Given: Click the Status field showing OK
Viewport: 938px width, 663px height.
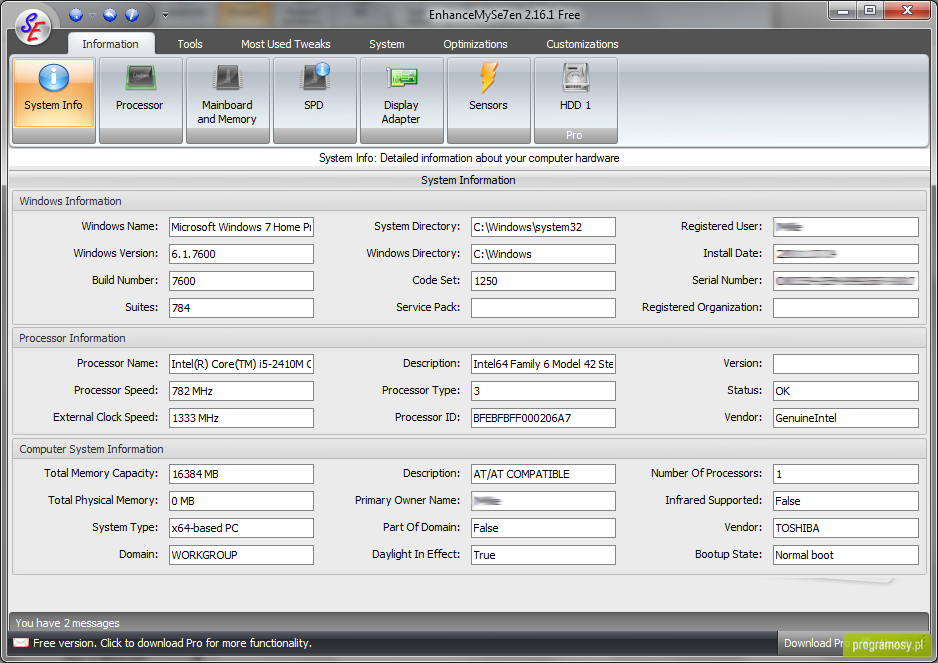Looking at the screenshot, I should click(x=846, y=391).
